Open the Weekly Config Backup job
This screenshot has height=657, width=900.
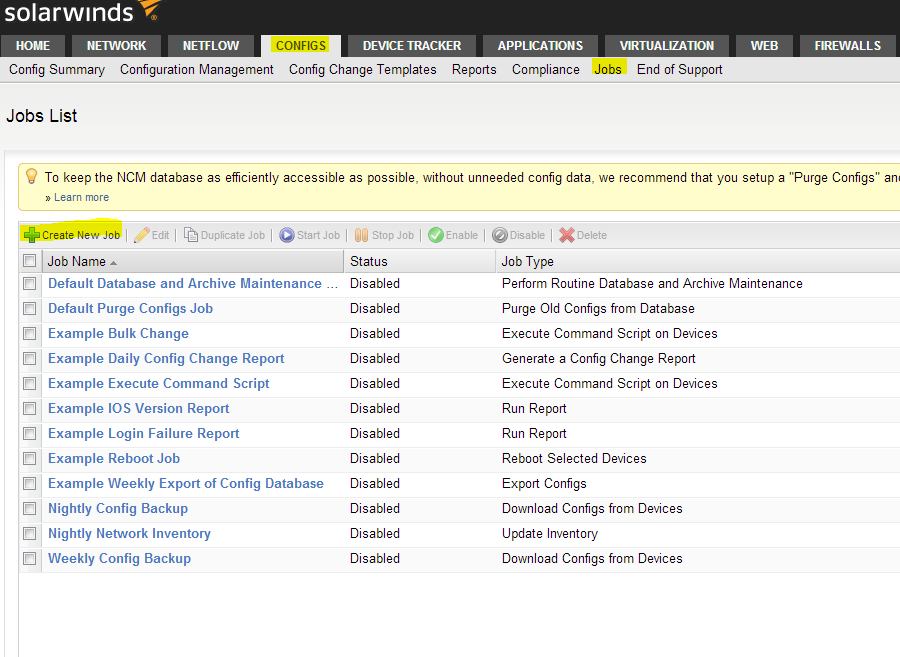tap(119, 558)
